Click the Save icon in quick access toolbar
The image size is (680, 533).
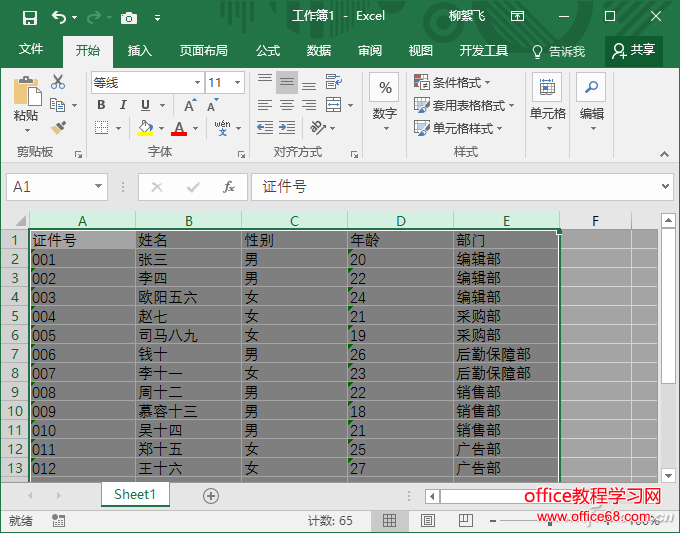[x=29, y=17]
